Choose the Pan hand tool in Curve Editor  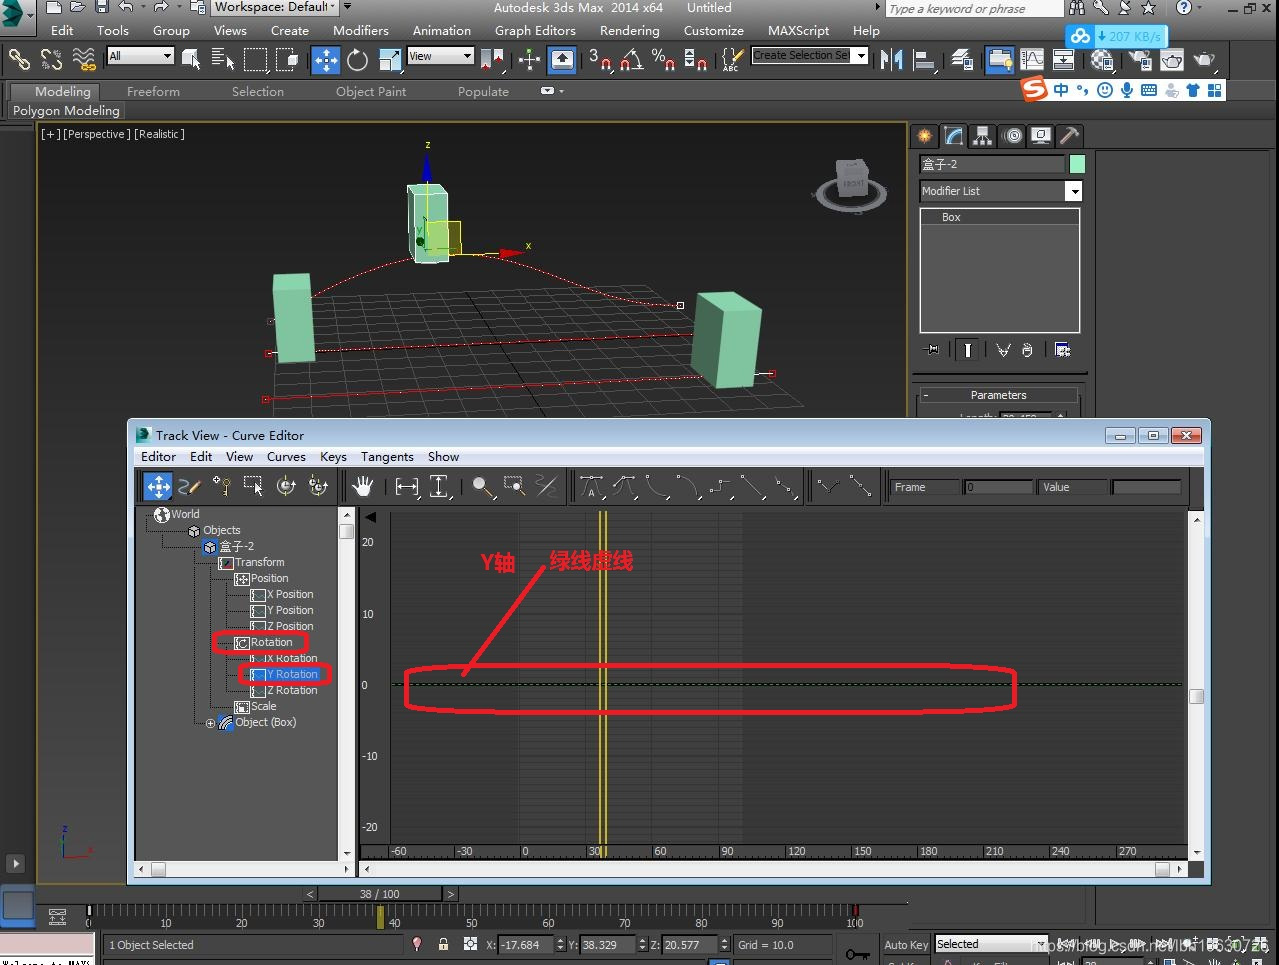[362, 487]
